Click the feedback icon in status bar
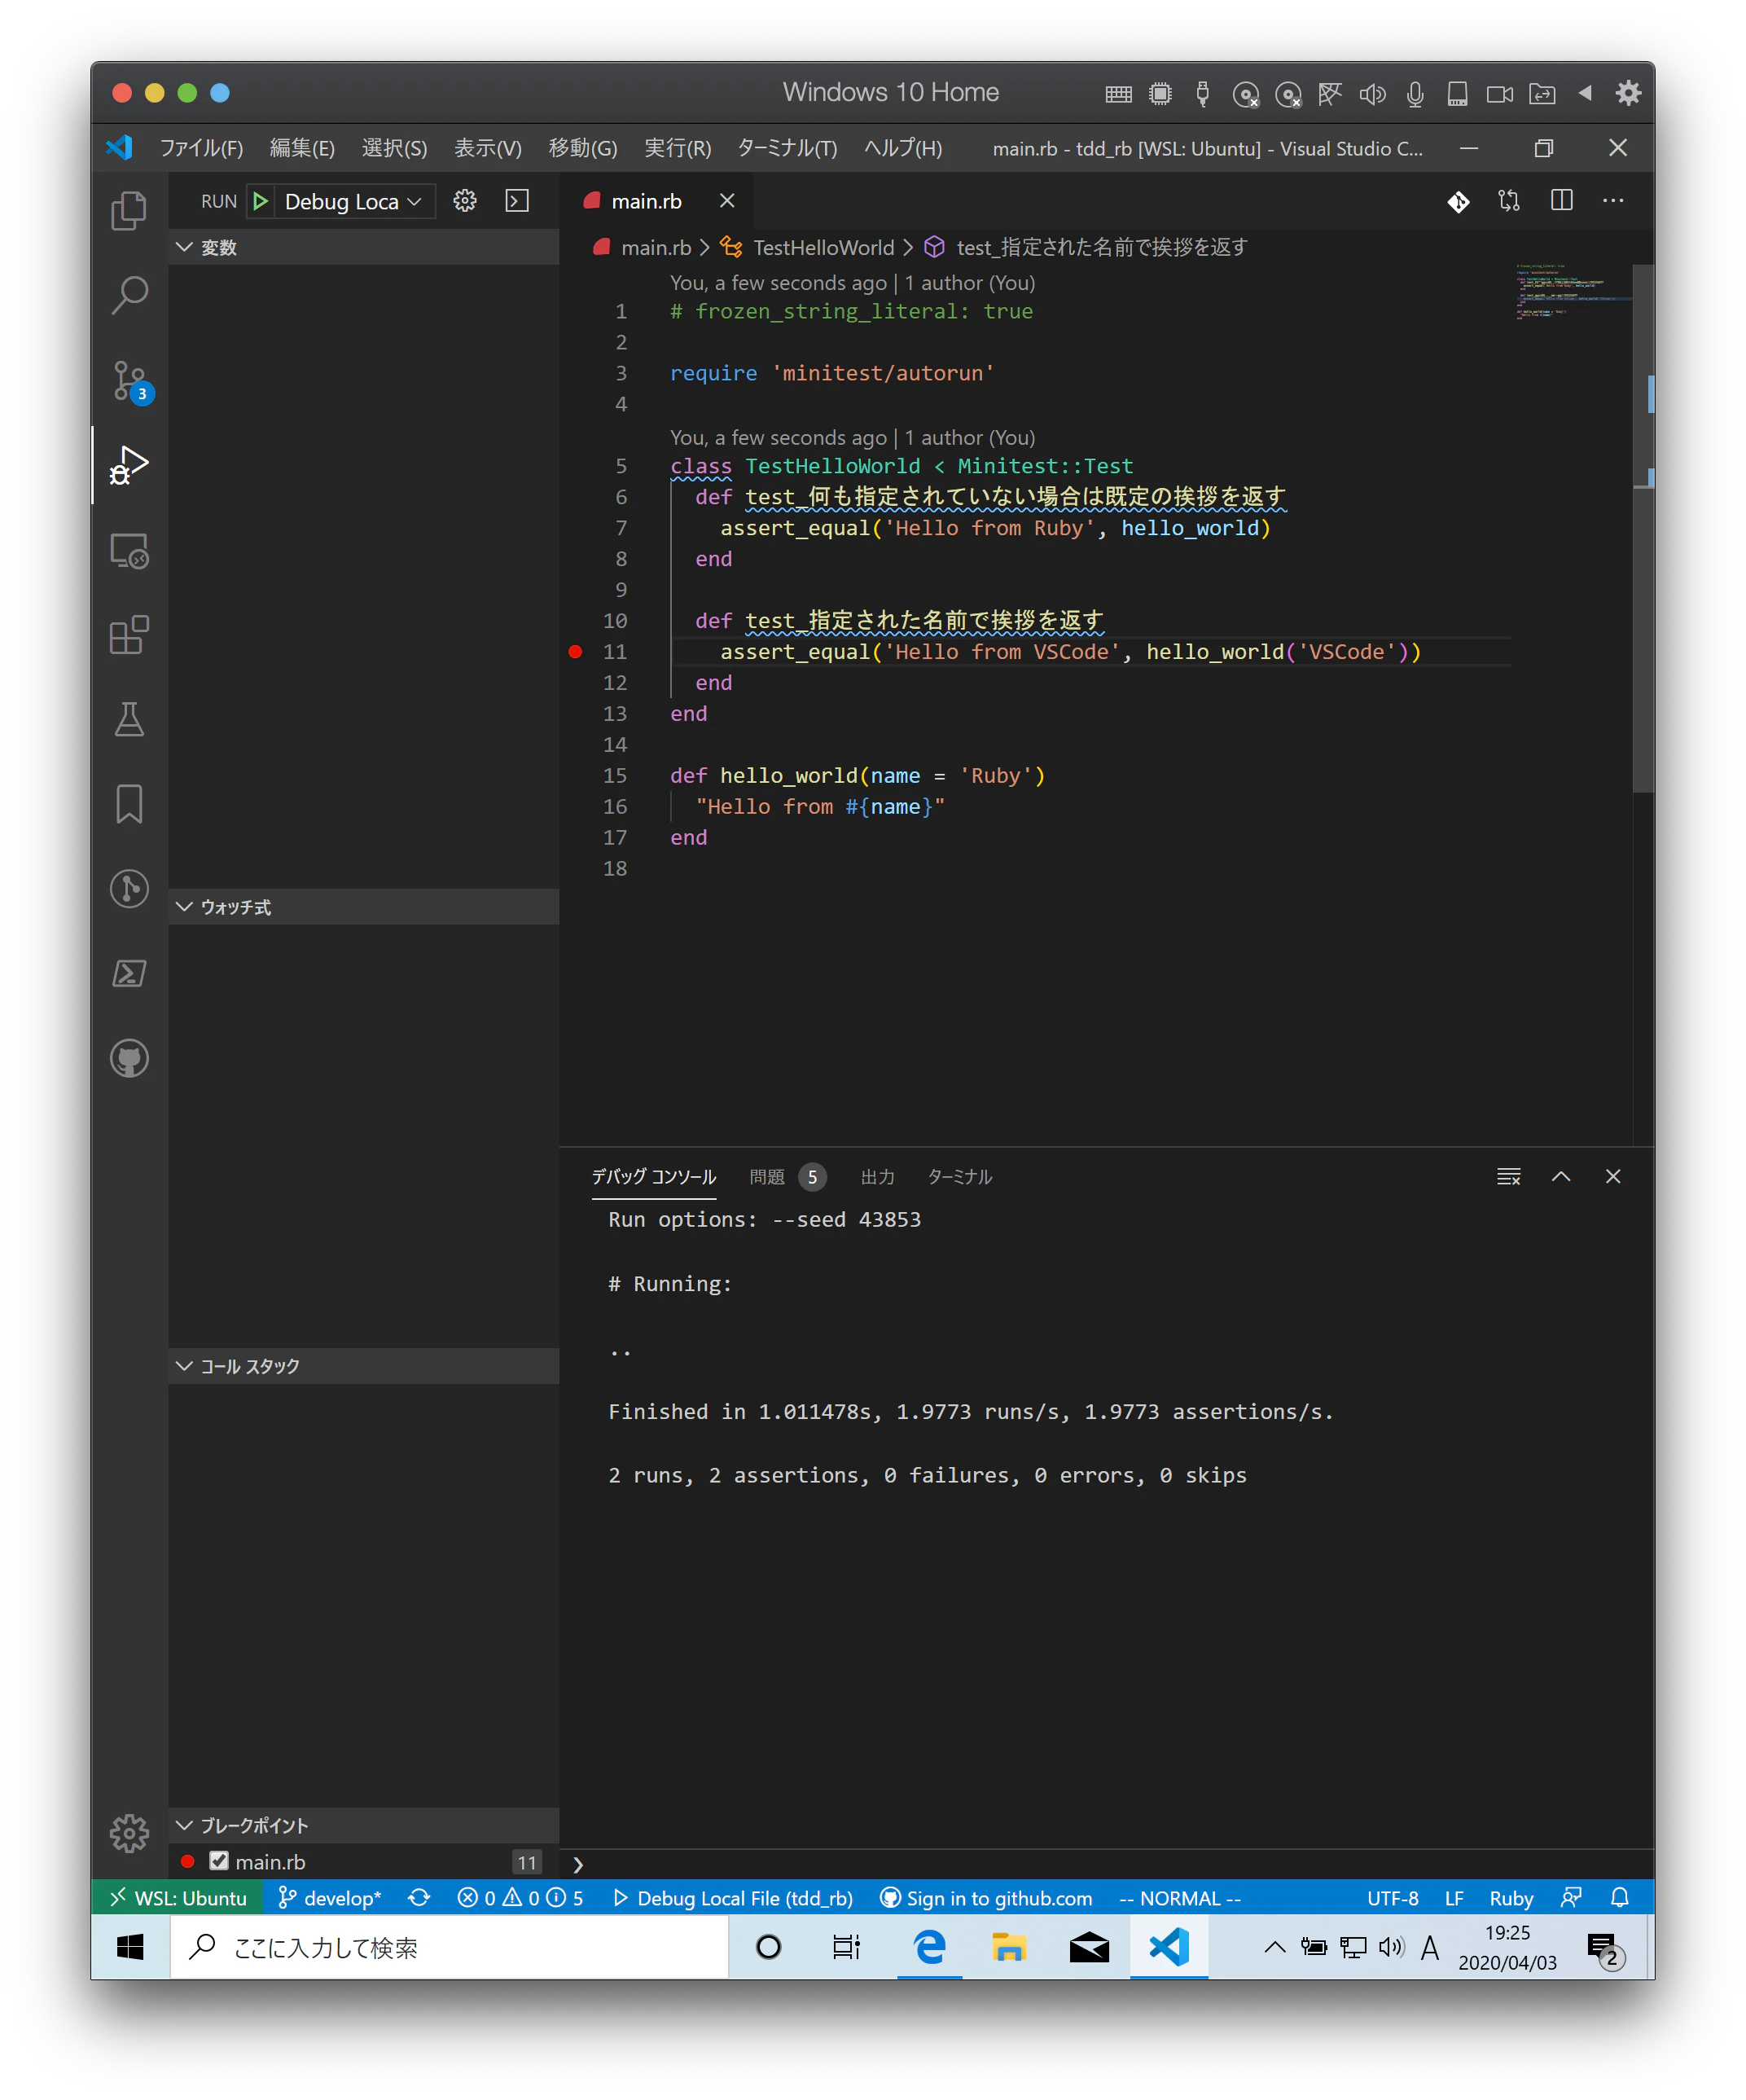 (1572, 1898)
